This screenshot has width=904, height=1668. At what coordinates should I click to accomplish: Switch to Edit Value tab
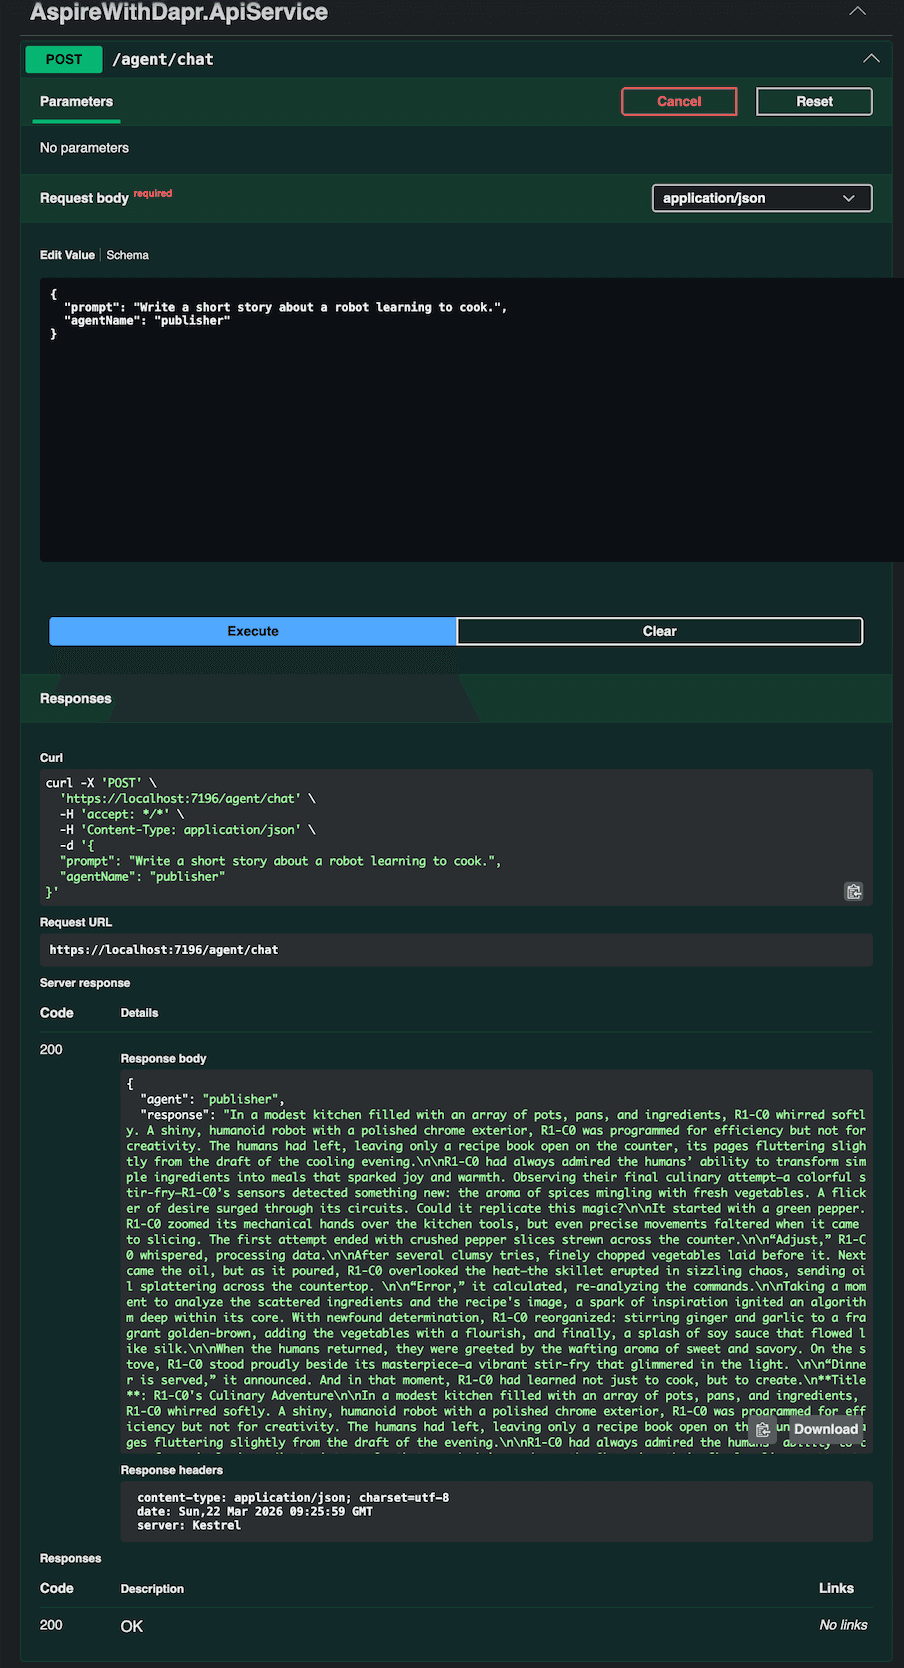click(67, 255)
